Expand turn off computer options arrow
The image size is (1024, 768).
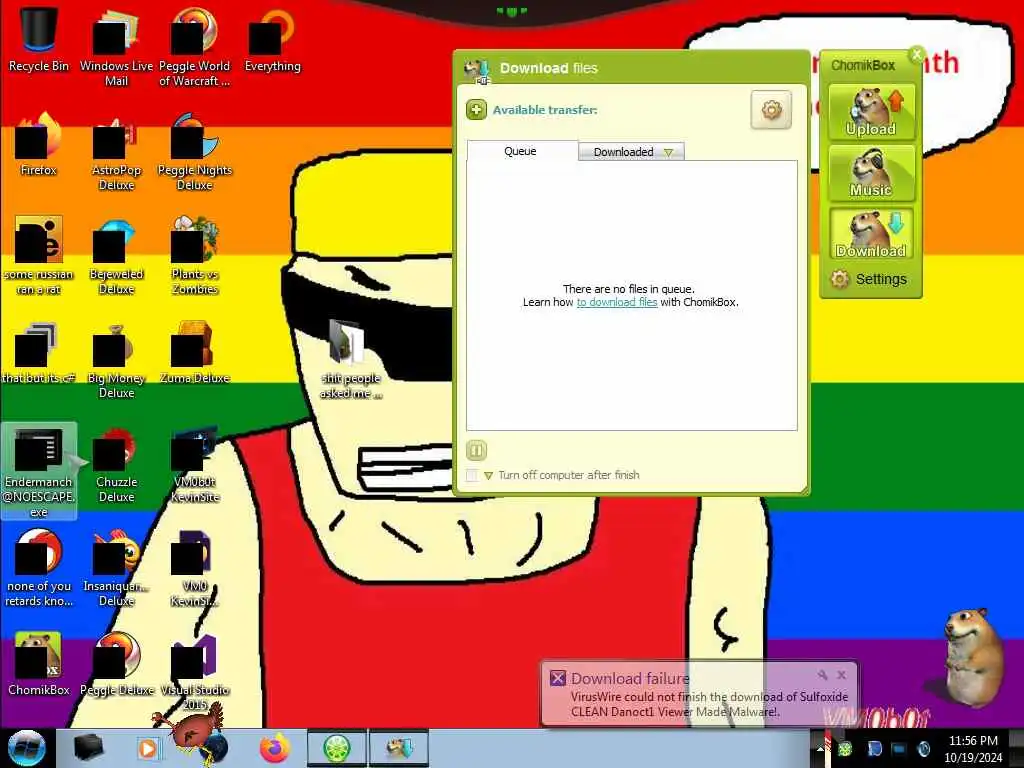click(488, 475)
